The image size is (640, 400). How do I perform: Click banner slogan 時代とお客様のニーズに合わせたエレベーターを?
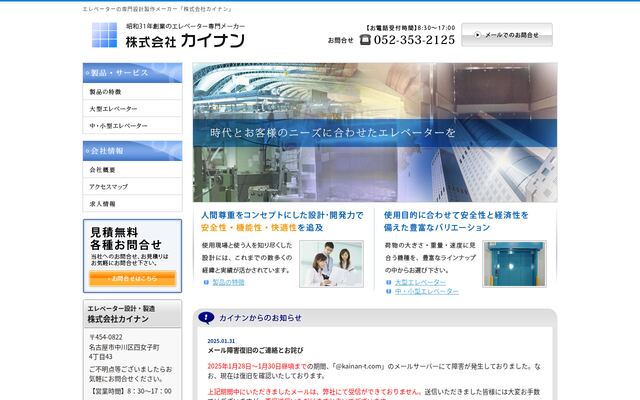pyautogui.click(x=333, y=133)
